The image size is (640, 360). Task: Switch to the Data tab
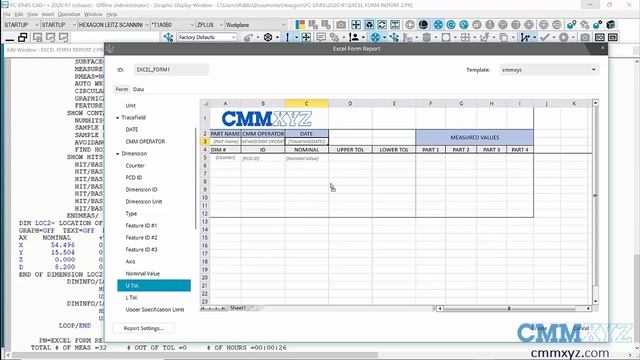point(138,89)
